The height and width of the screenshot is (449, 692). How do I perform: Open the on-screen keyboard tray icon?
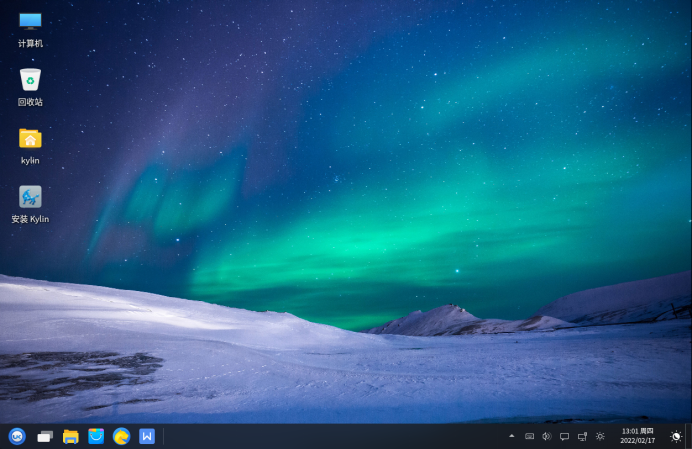pyautogui.click(x=530, y=437)
